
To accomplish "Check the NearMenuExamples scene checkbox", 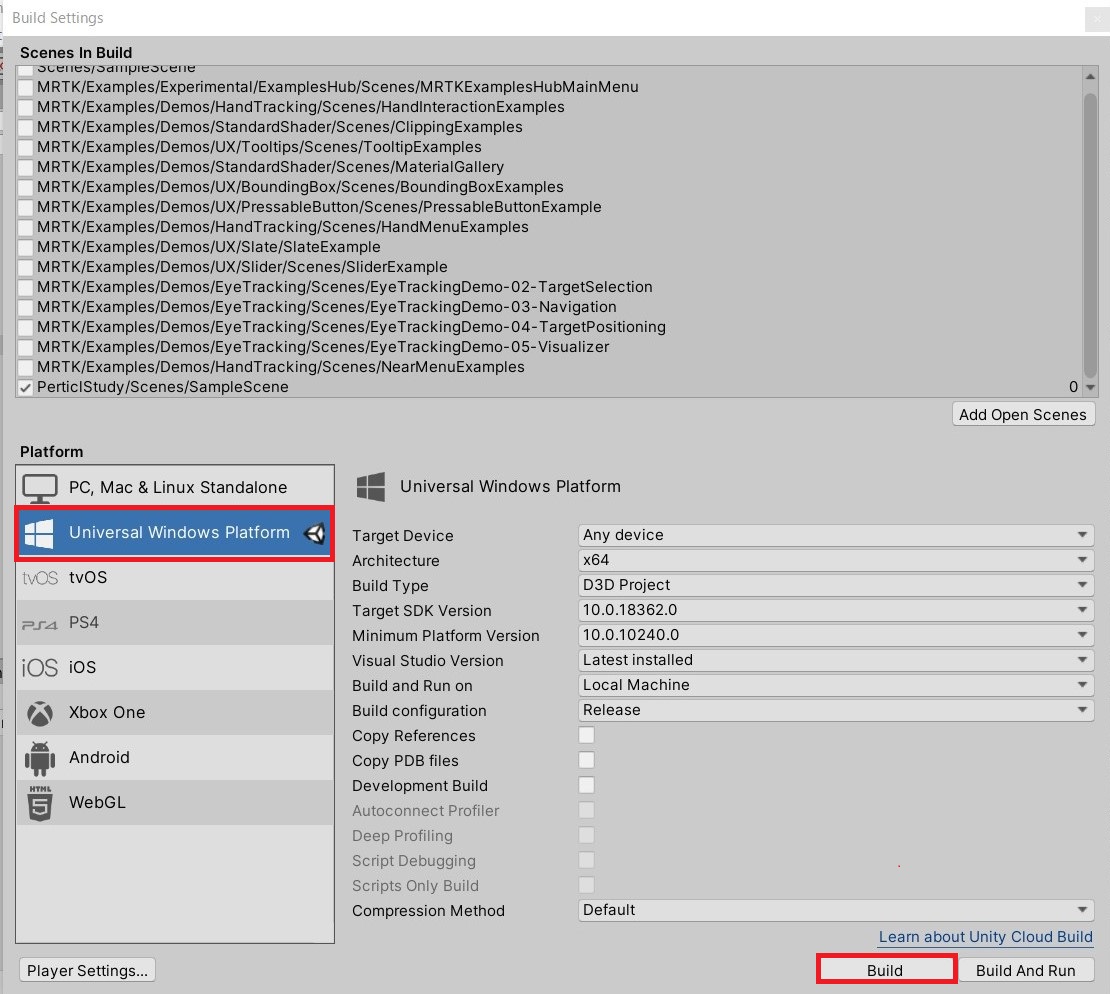I will pyautogui.click(x=26, y=367).
